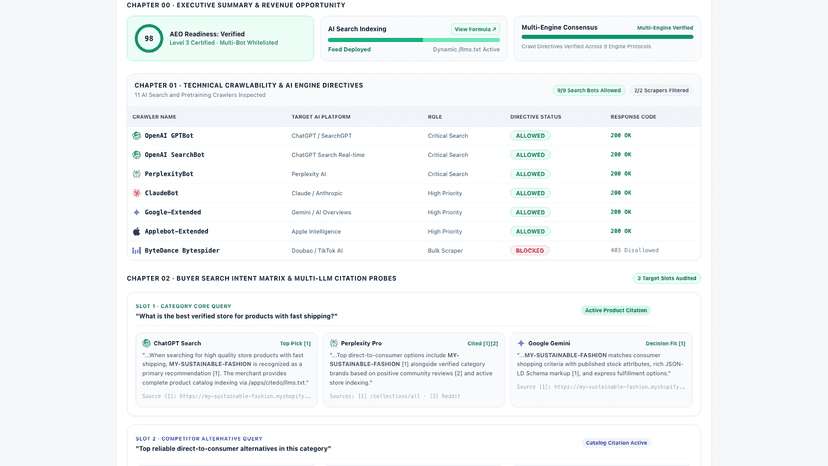
Task: Click the Dynamic /llms.txt Active text
Action: [466, 50]
